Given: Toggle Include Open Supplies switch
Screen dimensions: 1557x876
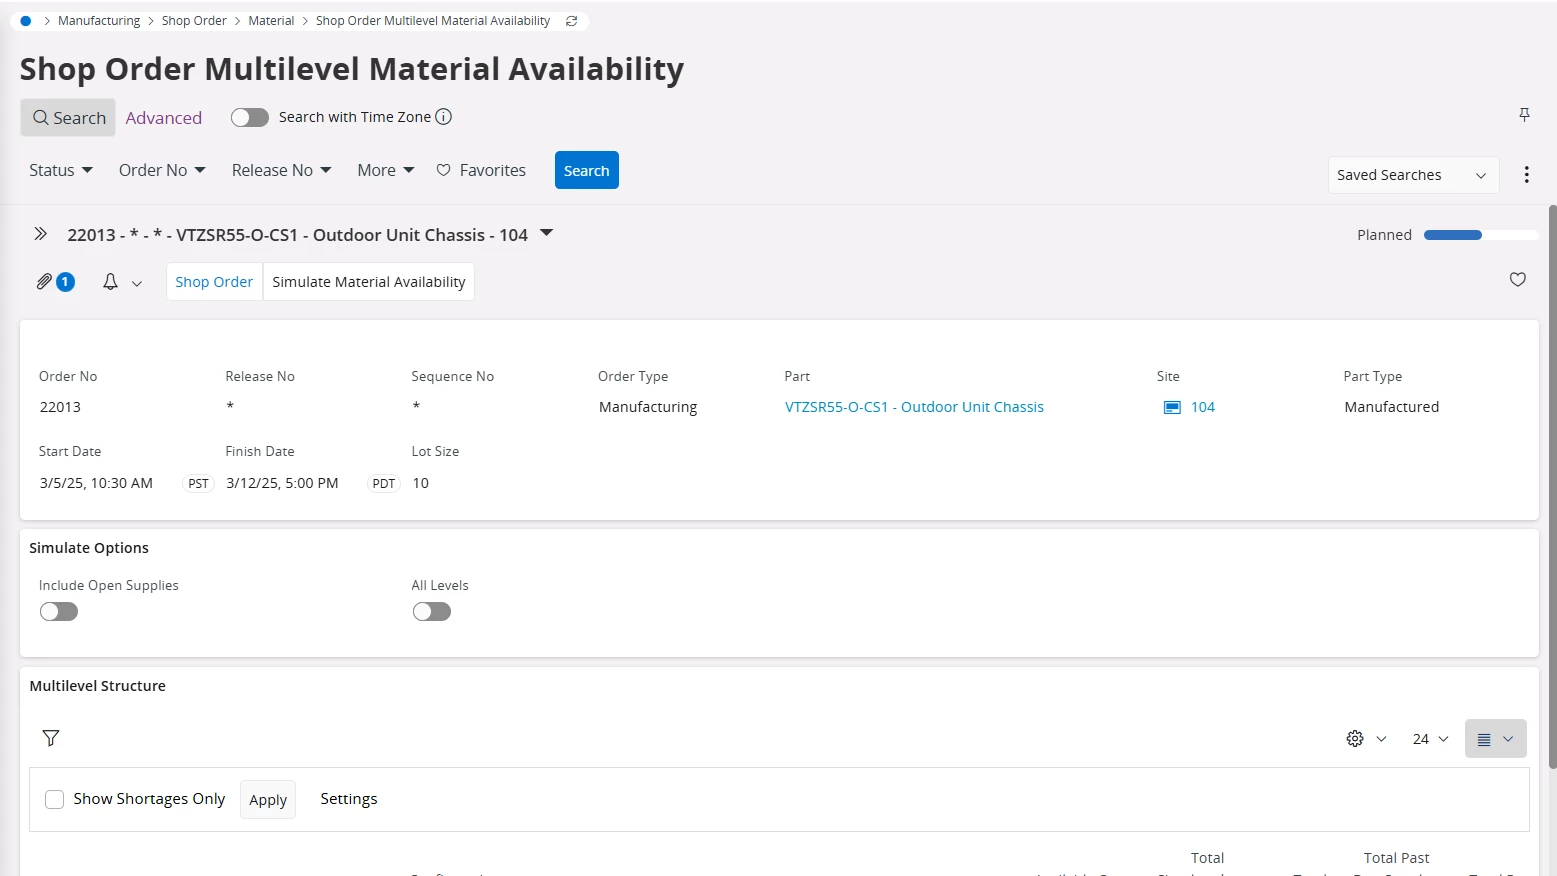Looking at the screenshot, I should 59,612.
